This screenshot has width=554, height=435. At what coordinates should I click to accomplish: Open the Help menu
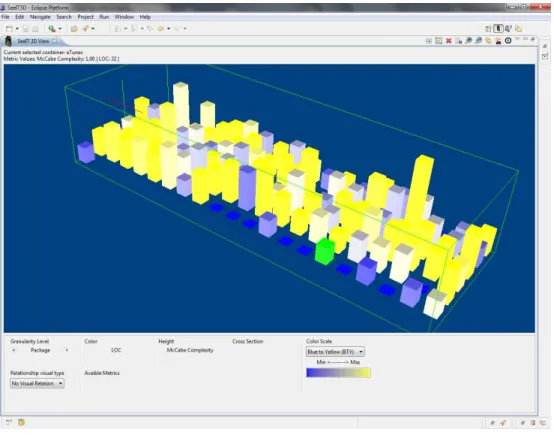145,17
